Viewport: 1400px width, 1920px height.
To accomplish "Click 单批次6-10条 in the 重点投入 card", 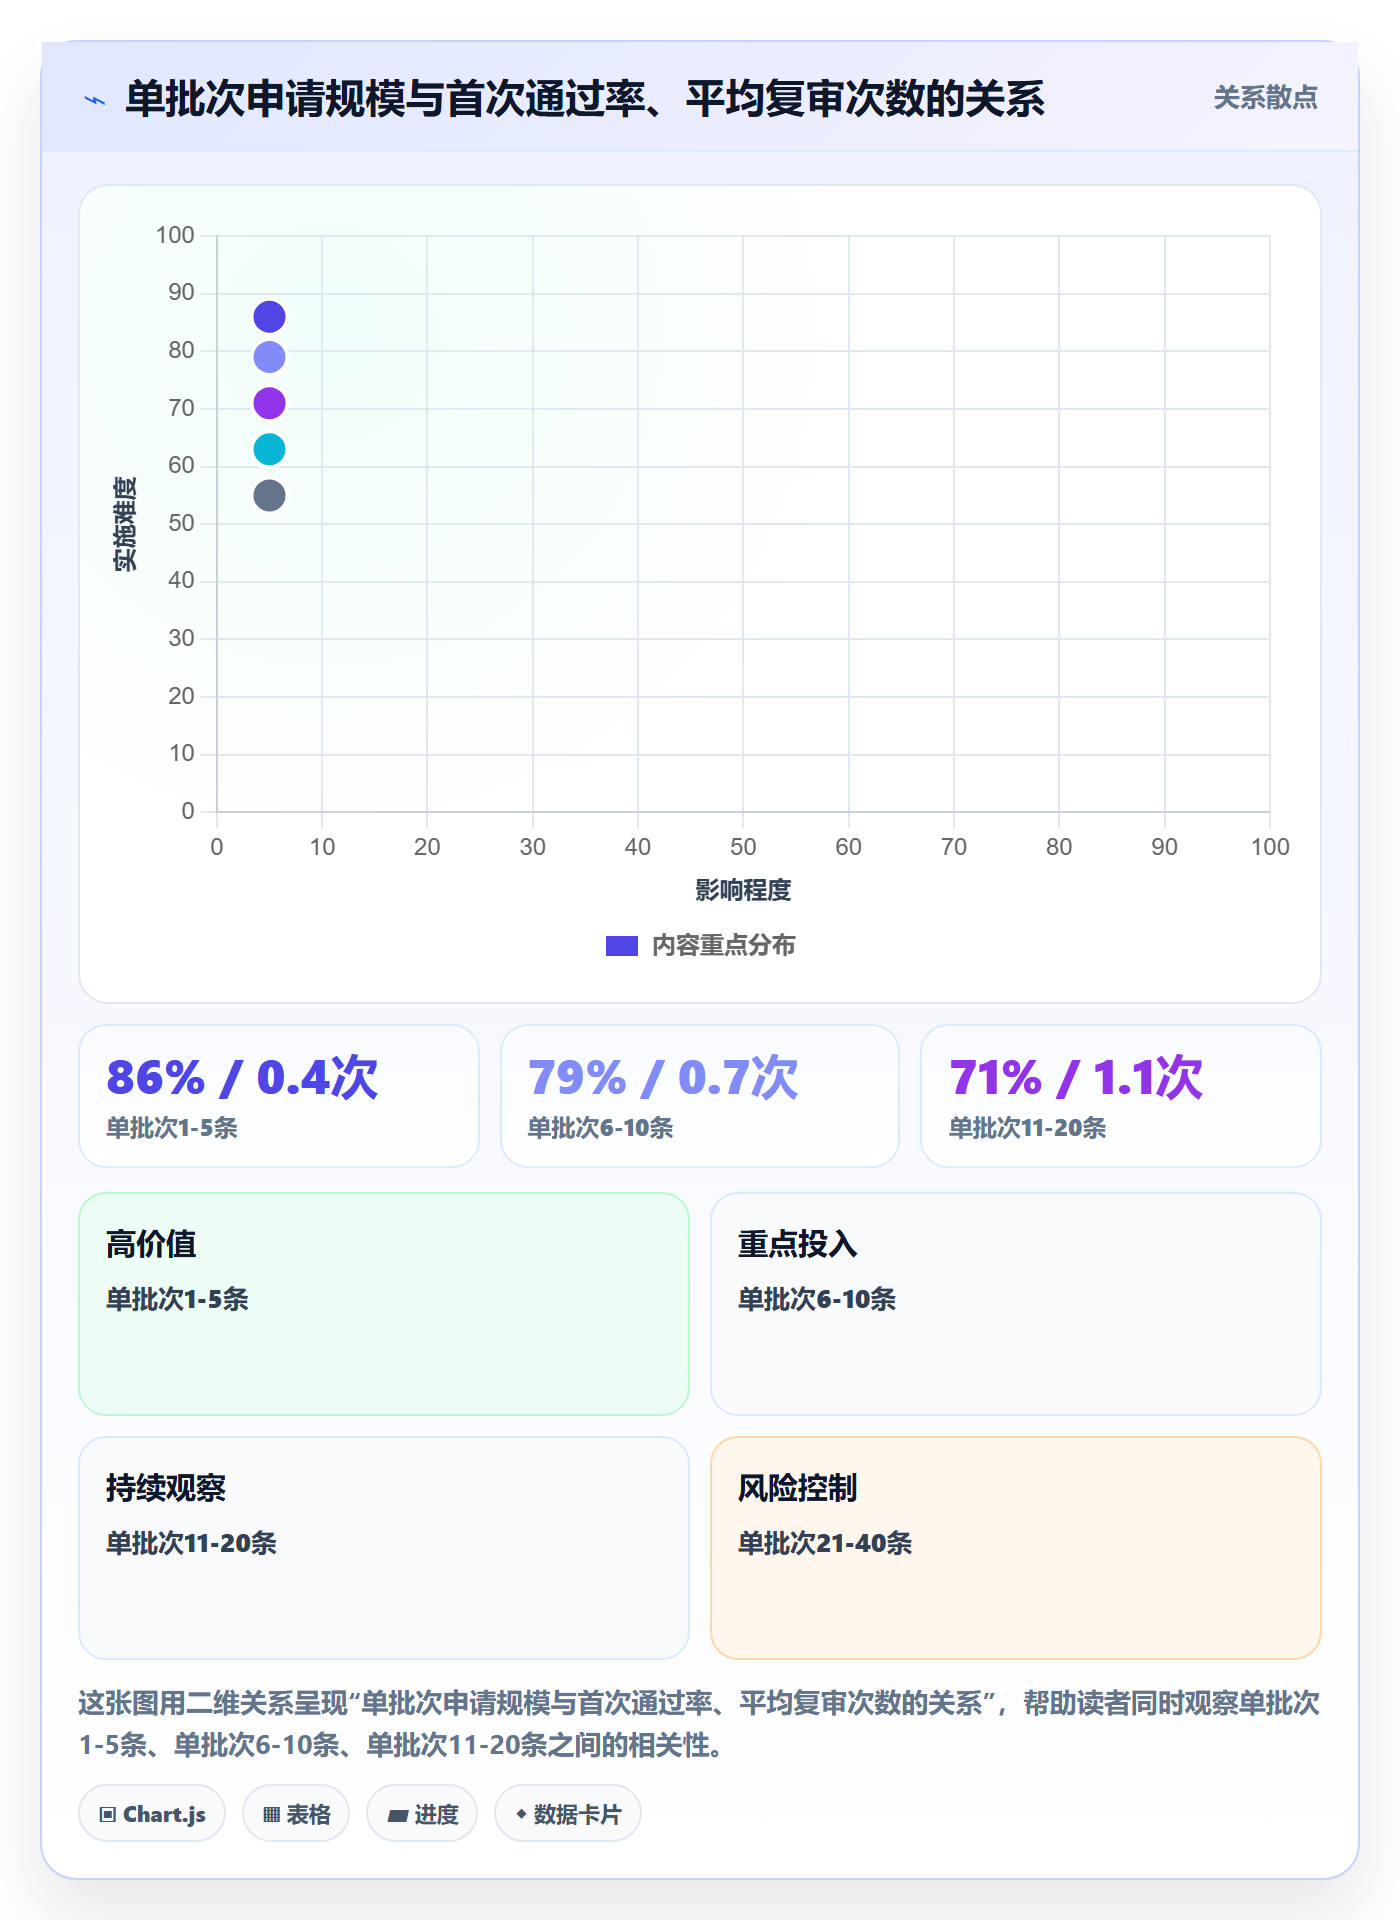I will tap(817, 1299).
